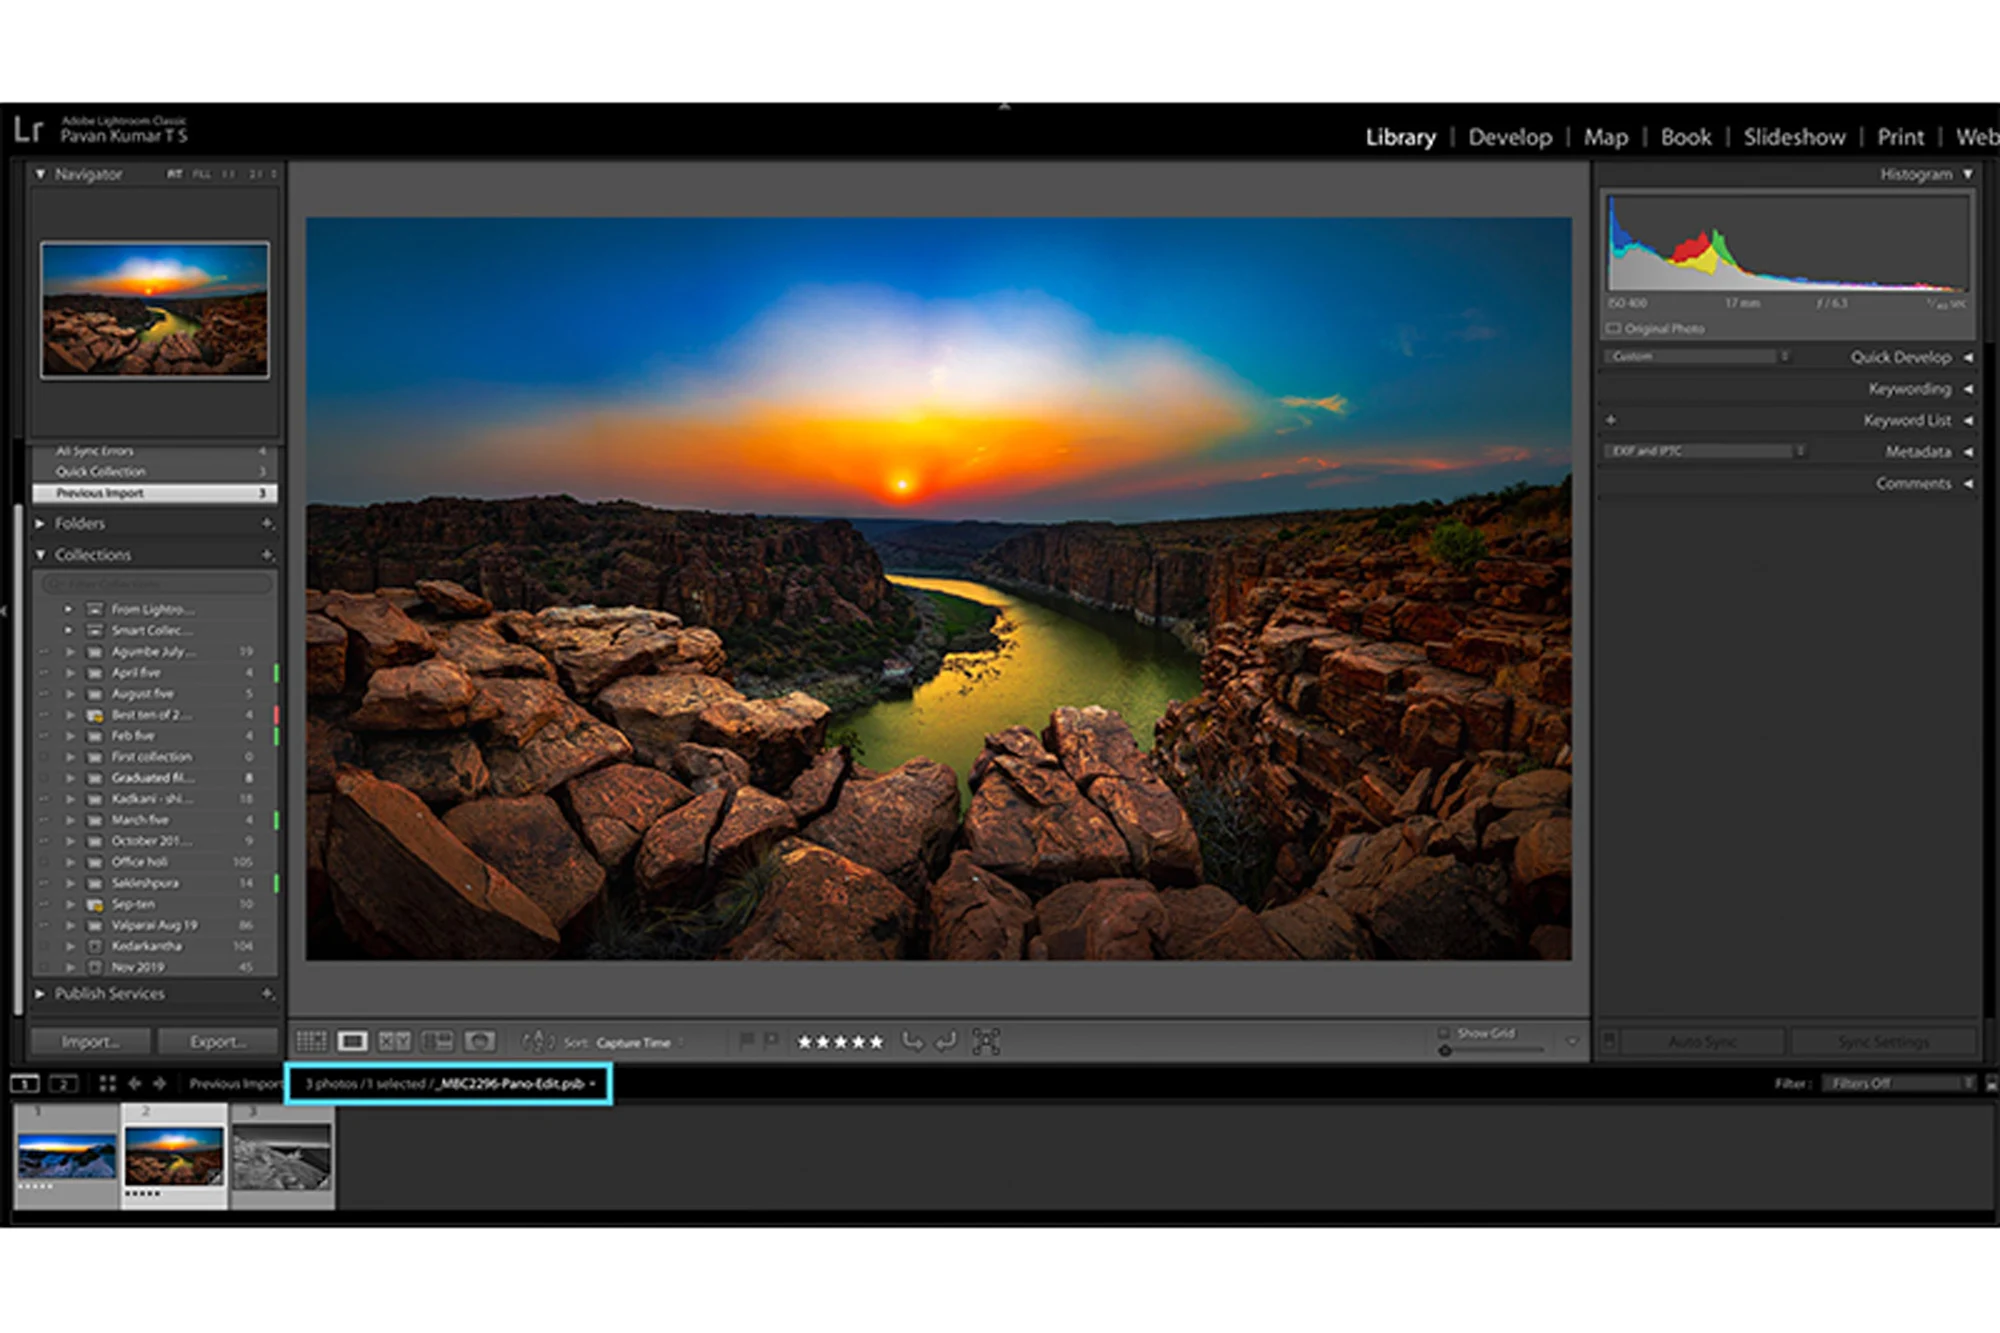Screen dimensions: 2000x1333
Task: Adjust the thumbnail size slider
Action: coord(1445,1050)
